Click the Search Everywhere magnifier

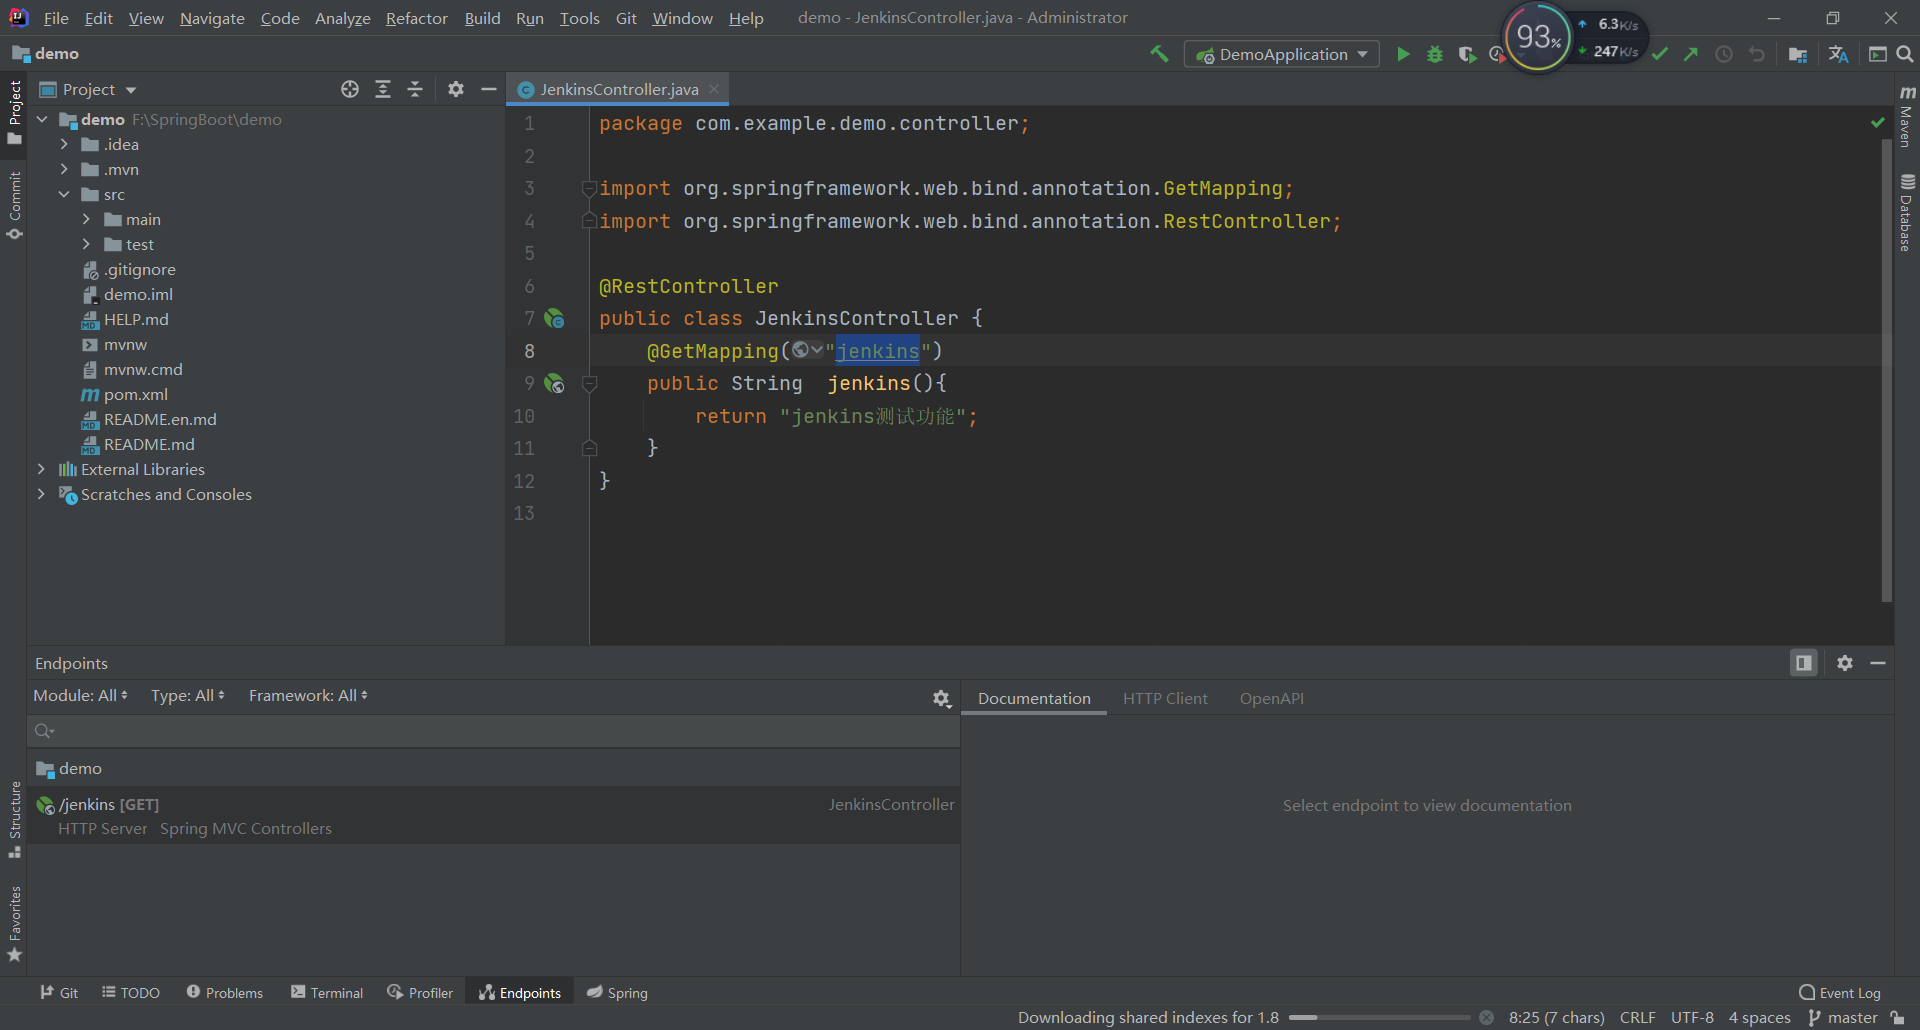(1905, 54)
